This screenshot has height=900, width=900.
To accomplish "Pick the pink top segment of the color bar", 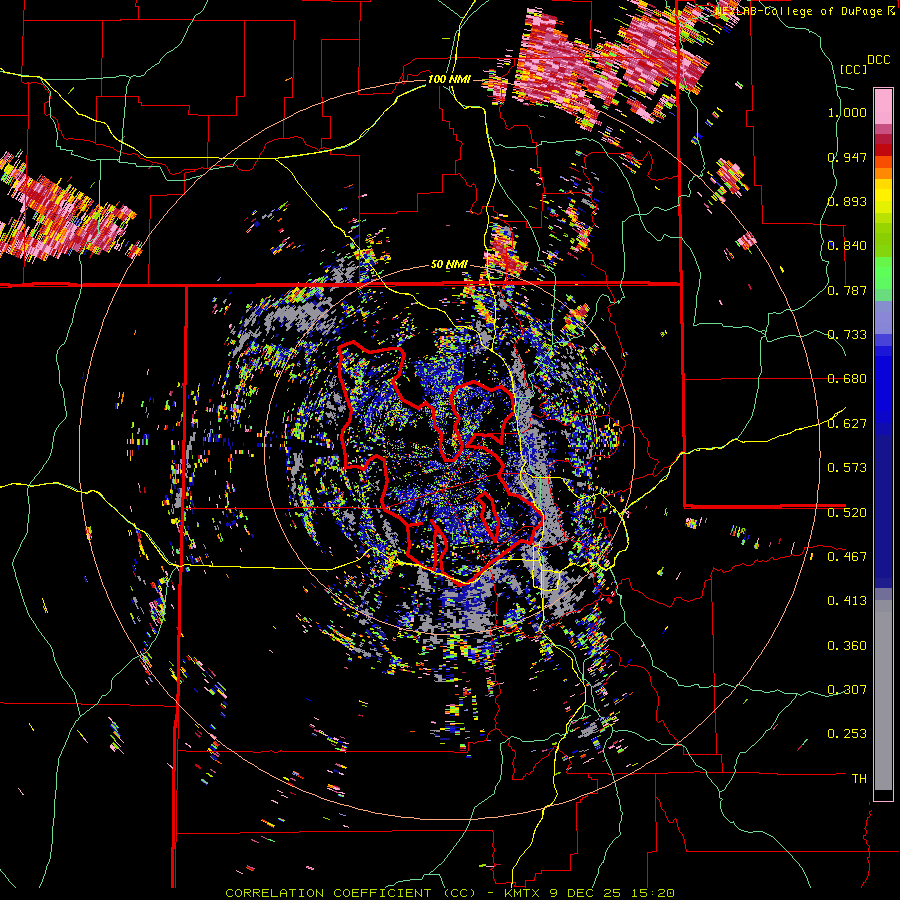I will 883,106.
